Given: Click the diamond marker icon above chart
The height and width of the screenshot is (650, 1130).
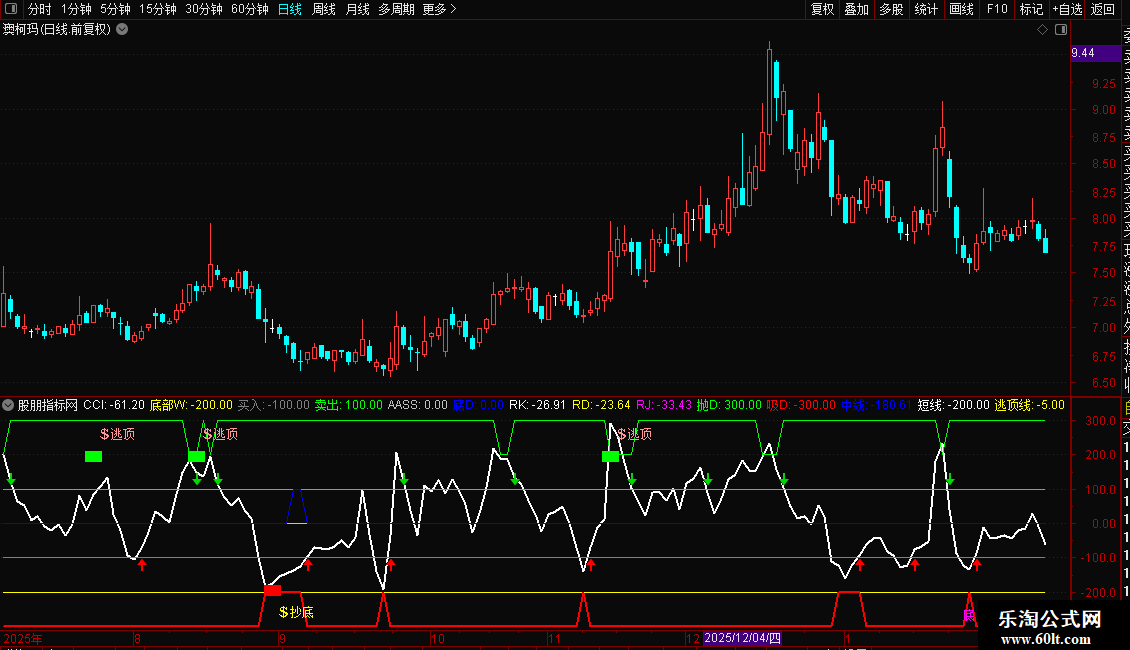Looking at the screenshot, I should point(1042,30).
